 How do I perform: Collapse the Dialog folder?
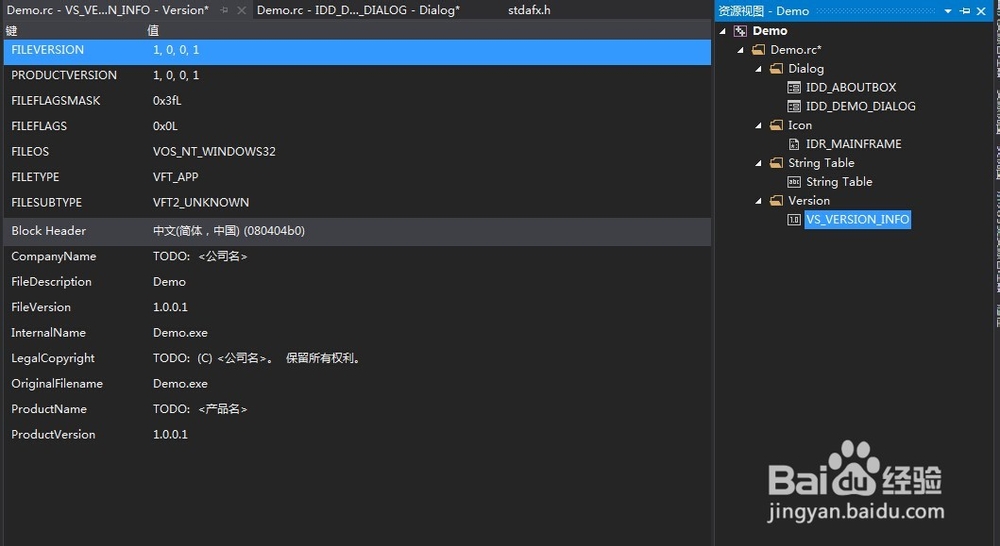[758, 69]
